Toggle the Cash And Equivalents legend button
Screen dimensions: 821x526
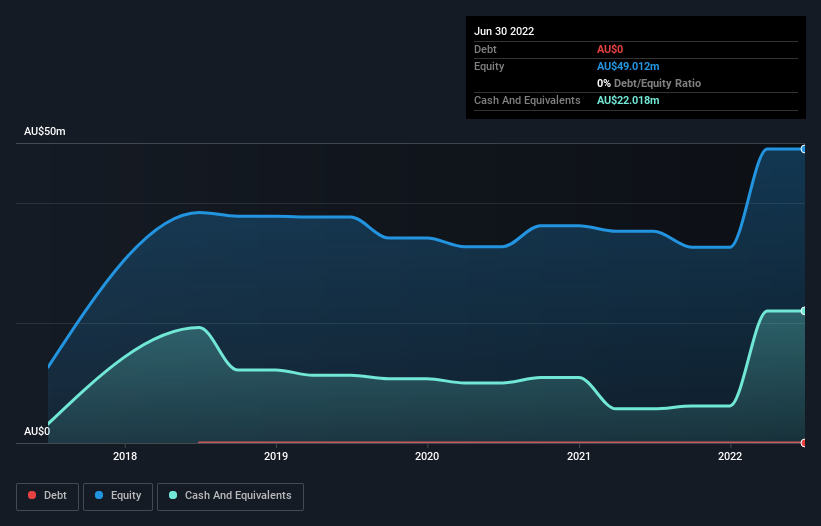[x=230, y=496]
